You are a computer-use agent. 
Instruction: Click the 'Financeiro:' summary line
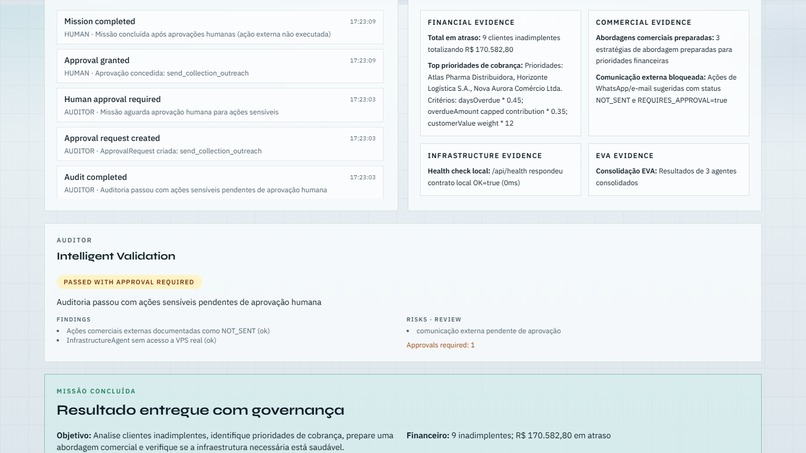(x=508, y=436)
